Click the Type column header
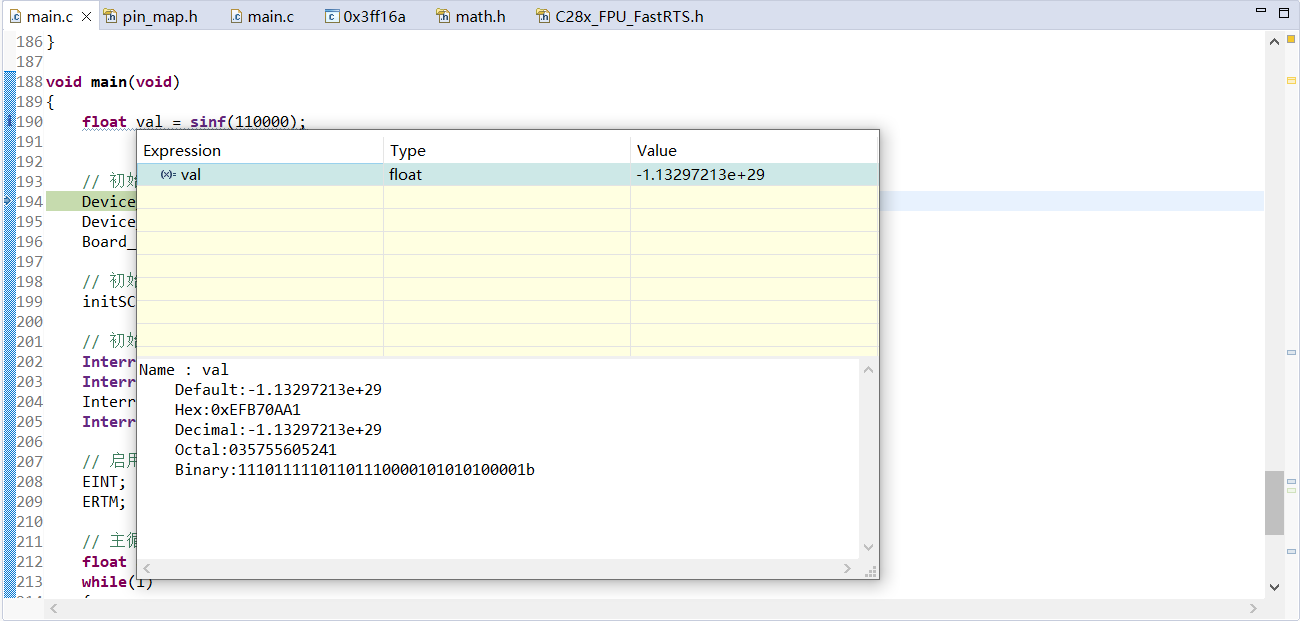This screenshot has width=1300, height=621. [x=407, y=151]
